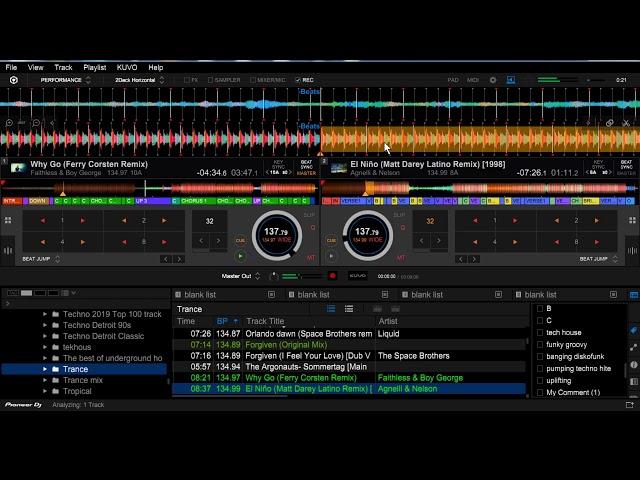The width and height of the screenshot is (640, 480).
Task: Click deck 1 full-track overview waveform
Action: pos(159,188)
